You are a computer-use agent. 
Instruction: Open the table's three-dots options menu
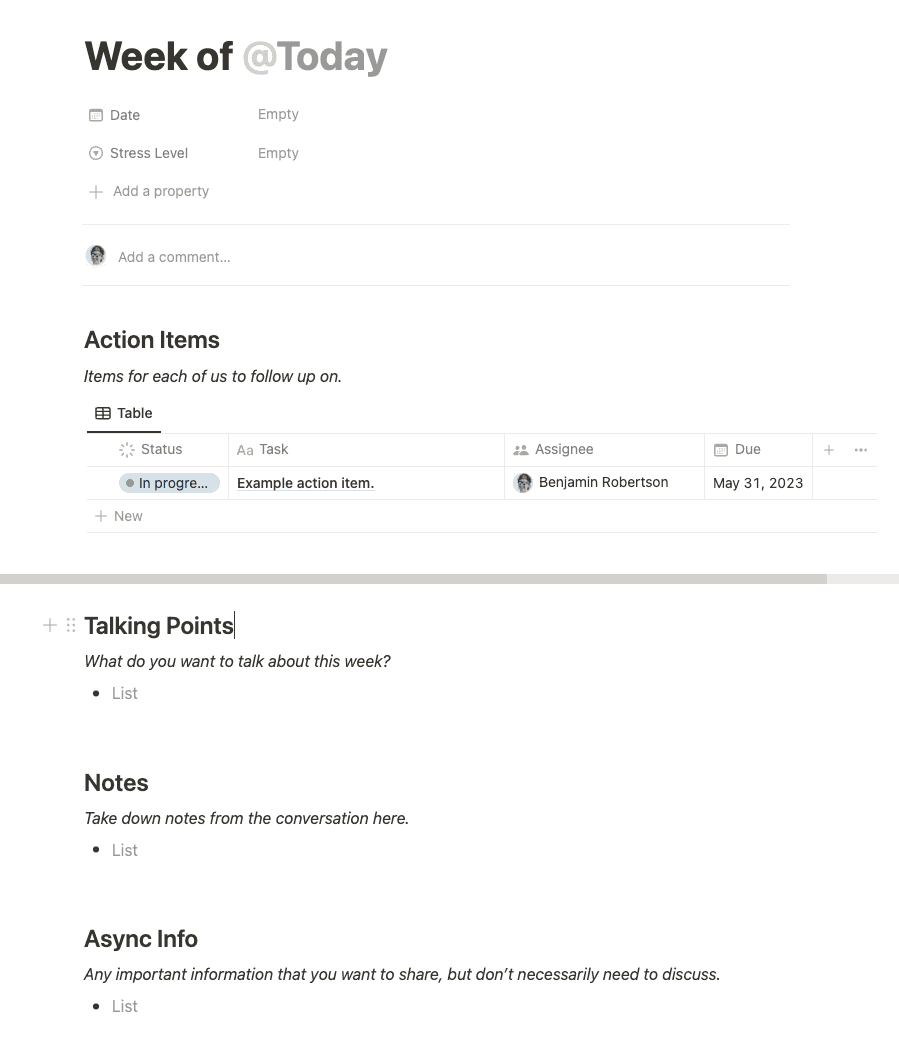pos(861,449)
